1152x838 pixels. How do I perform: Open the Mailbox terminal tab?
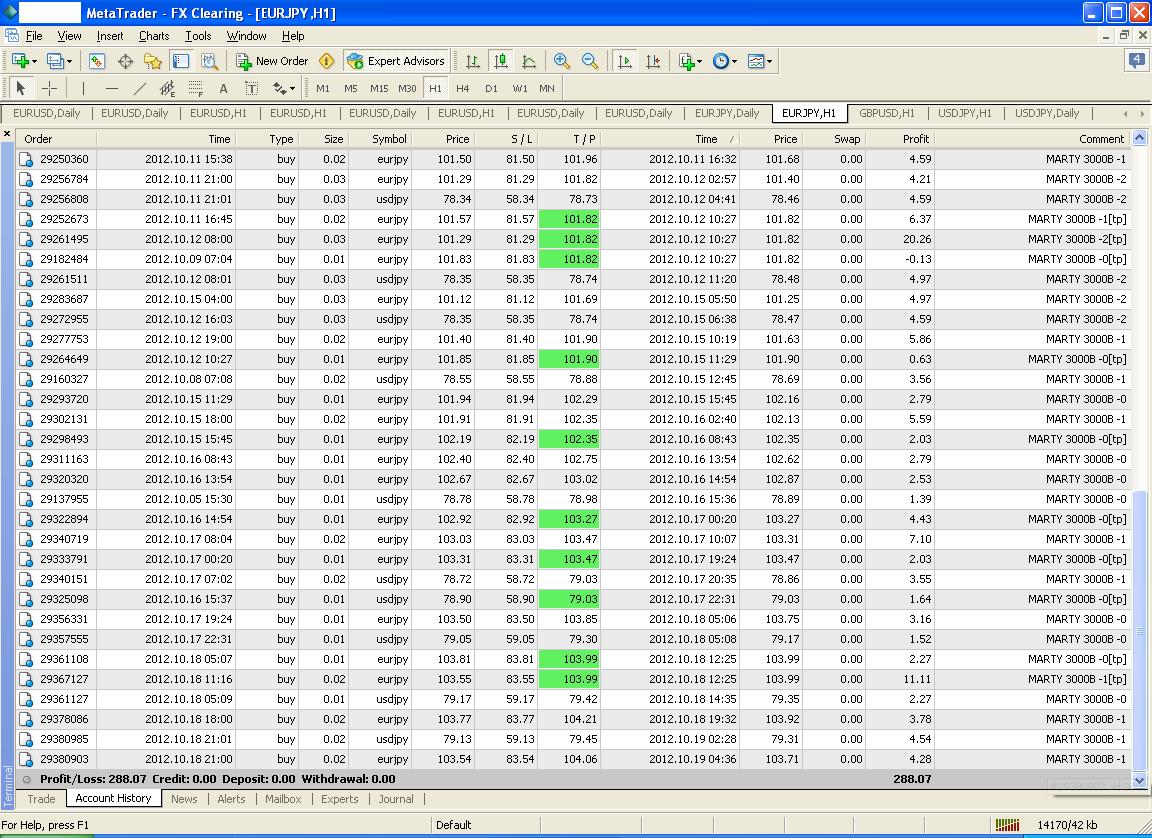click(283, 799)
